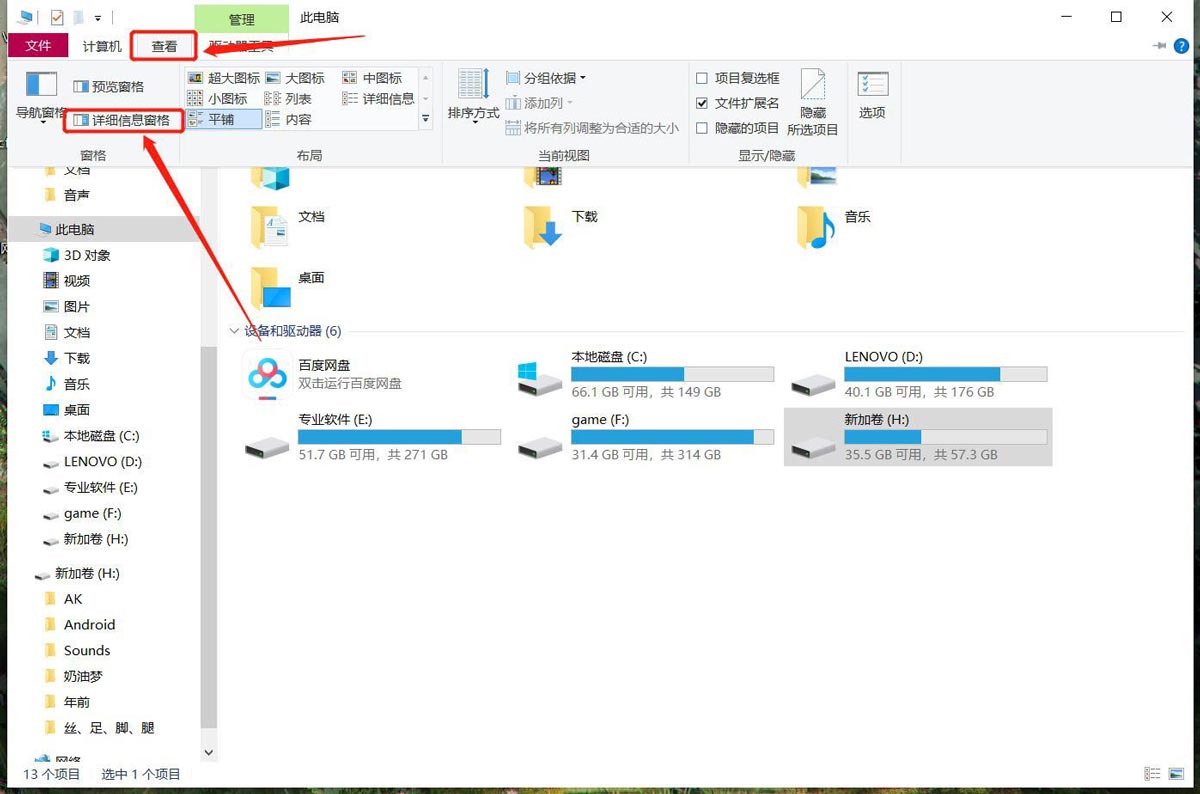Image resolution: width=1200 pixels, height=794 pixels.
Task: Open the 文件 menu
Action: pyautogui.click(x=38, y=46)
